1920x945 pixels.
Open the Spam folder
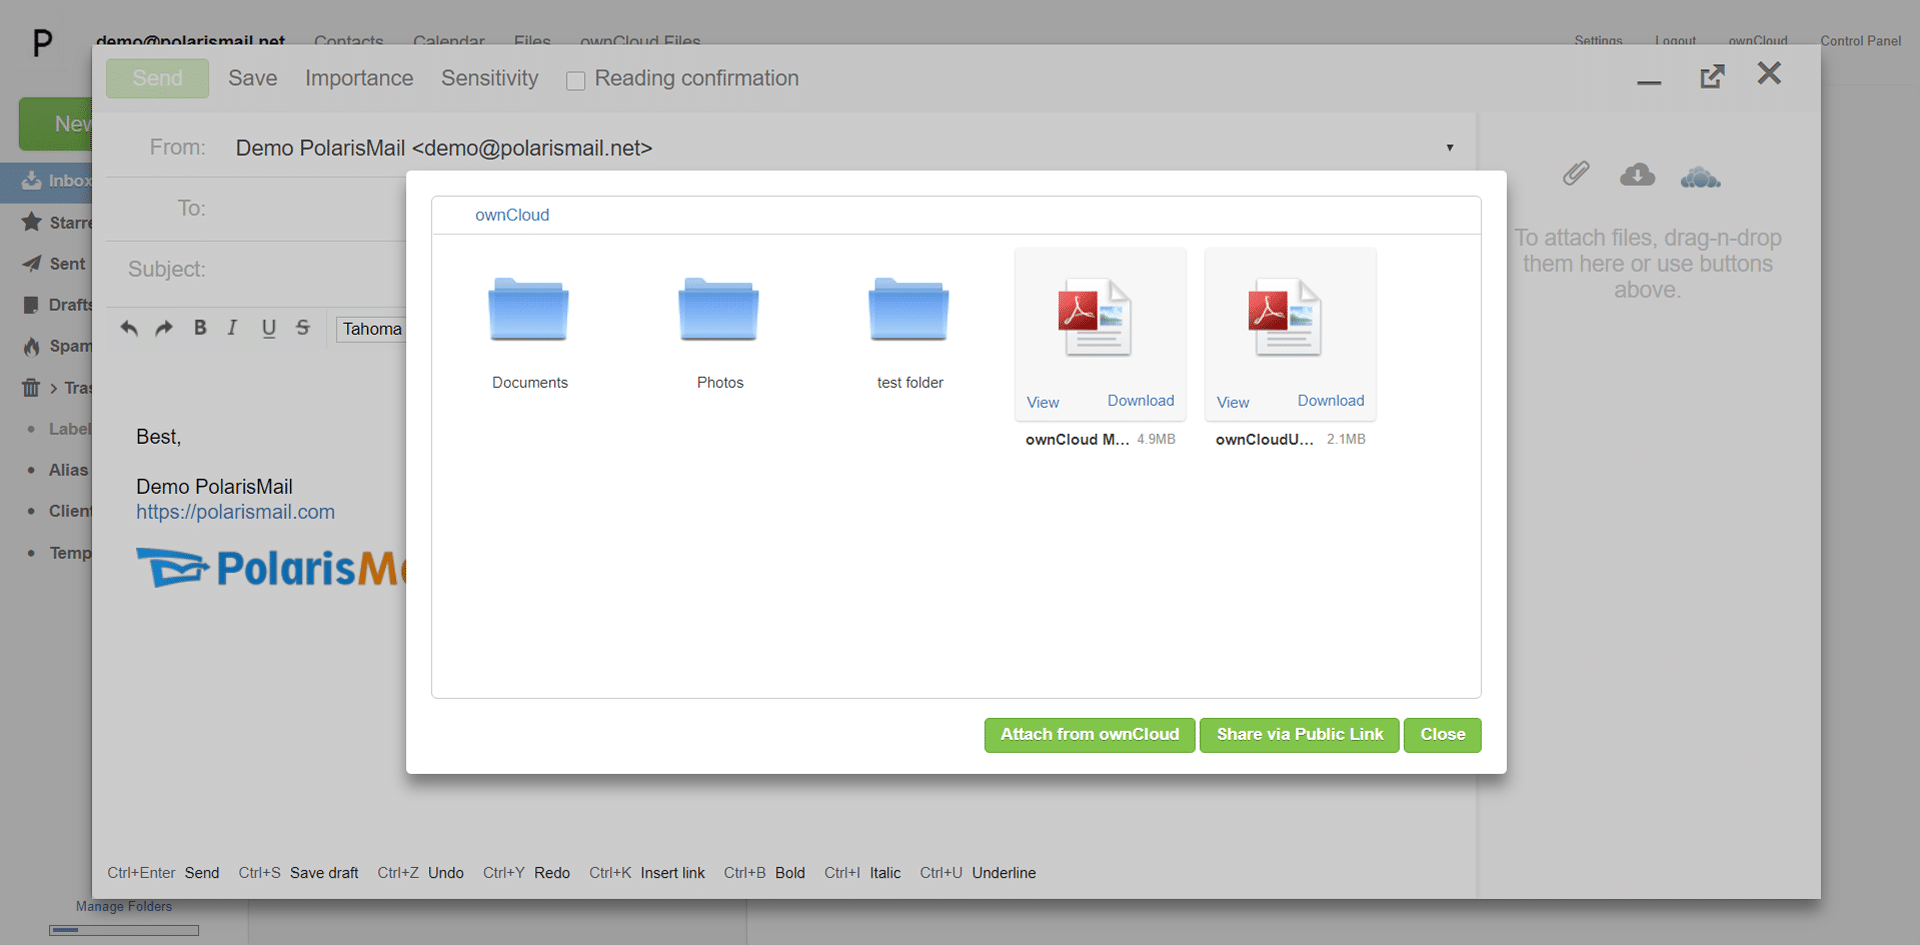[x=55, y=346]
